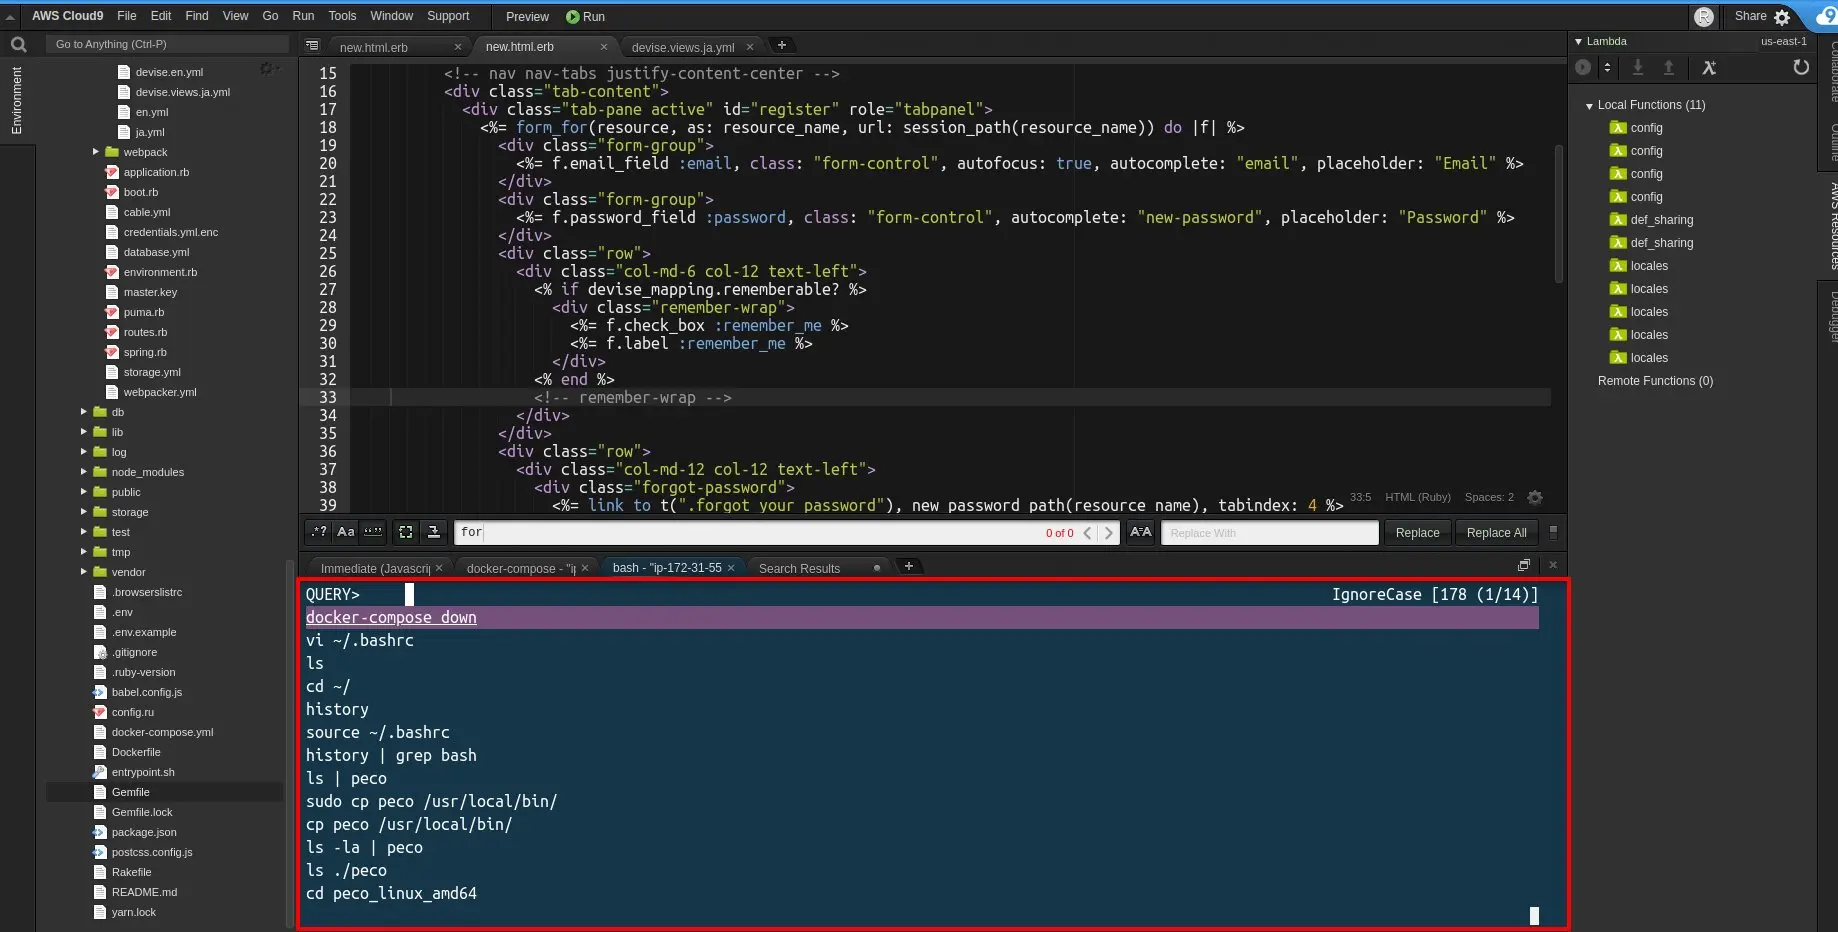Click the Preview button
This screenshot has width=1838, height=932.
(527, 16)
